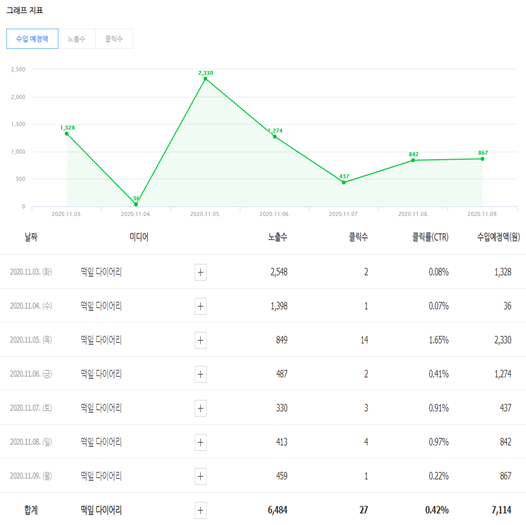Click the 2,330 peak data point

[x=205, y=79]
